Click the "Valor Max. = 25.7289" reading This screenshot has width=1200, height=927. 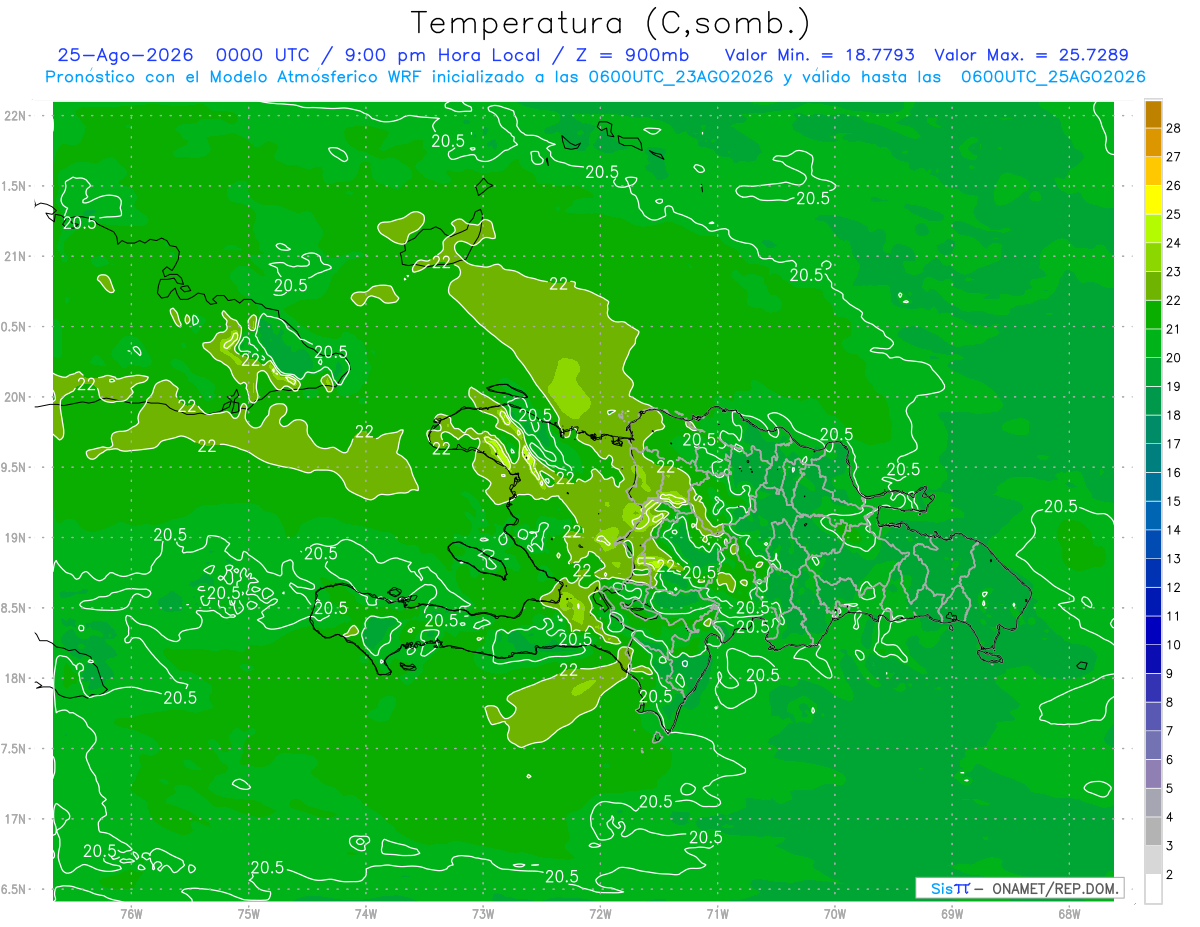(1031, 55)
